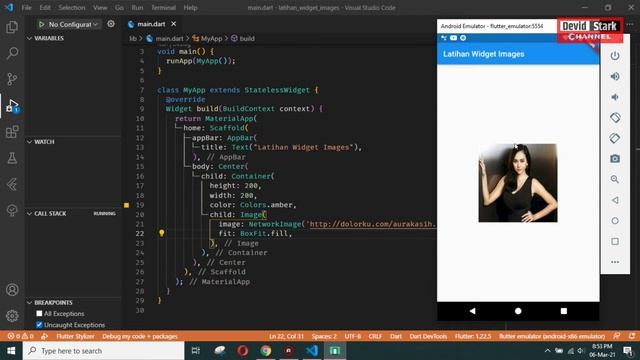The width and height of the screenshot is (640, 360).
Task: Open the Explorer view in activity bar
Action: (x=12, y=27)
